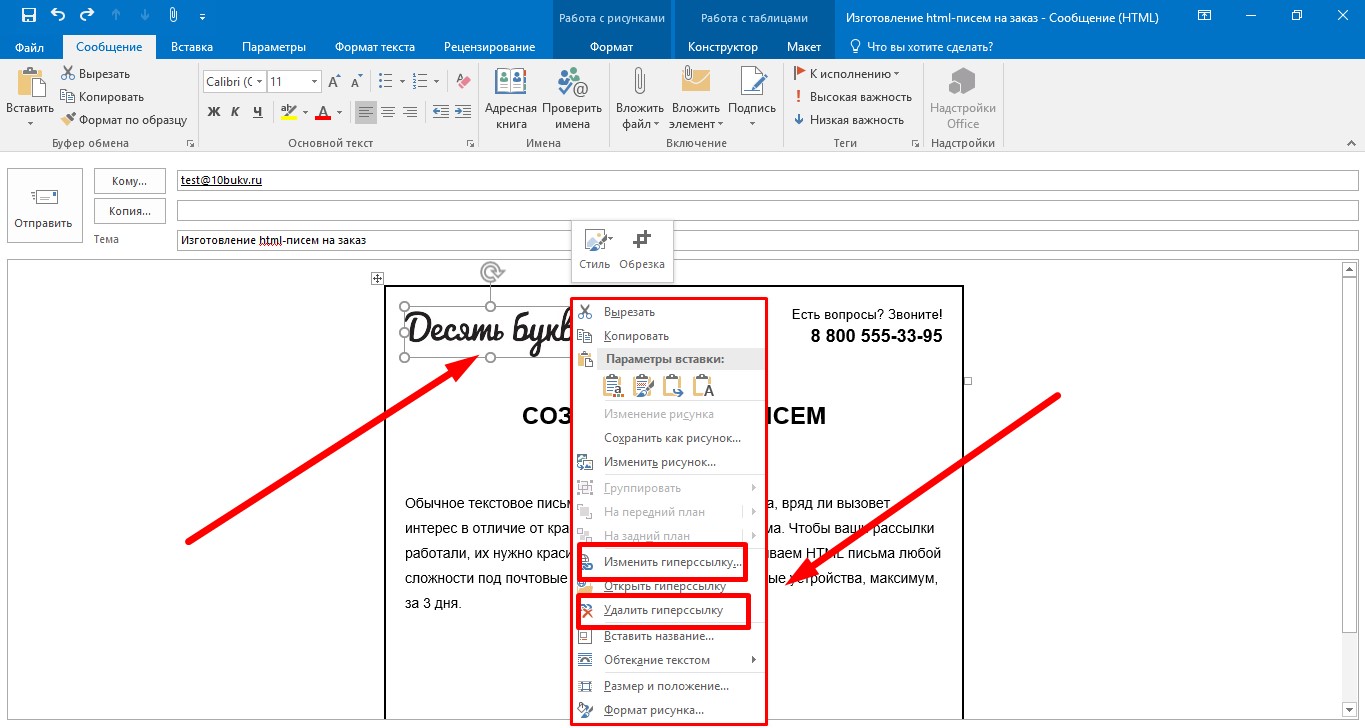
Task: Apply red font color
Action: 322,112
